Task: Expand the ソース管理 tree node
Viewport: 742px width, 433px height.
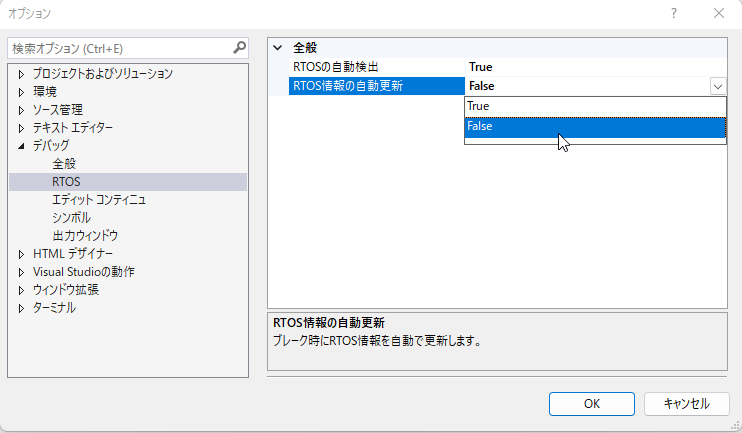Action: [x=21, y=110]
